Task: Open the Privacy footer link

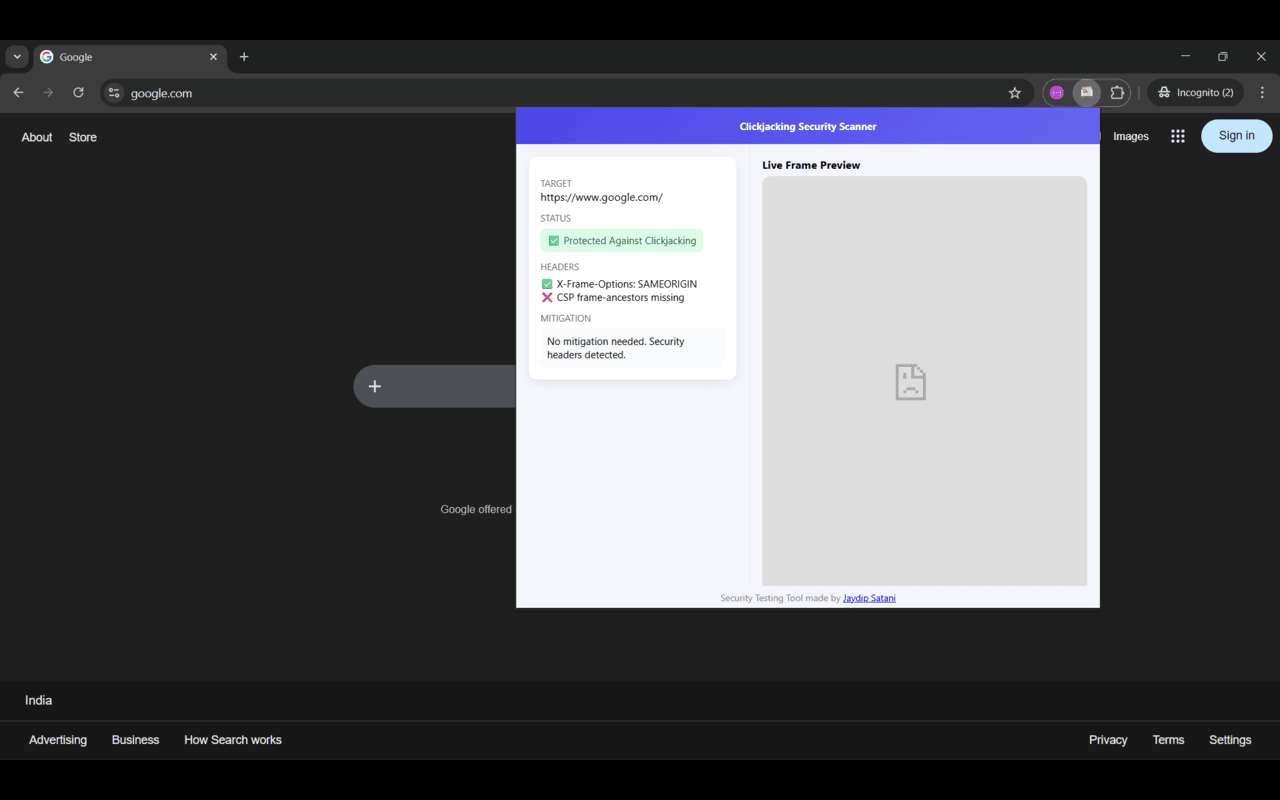Action: point(1108,740)
